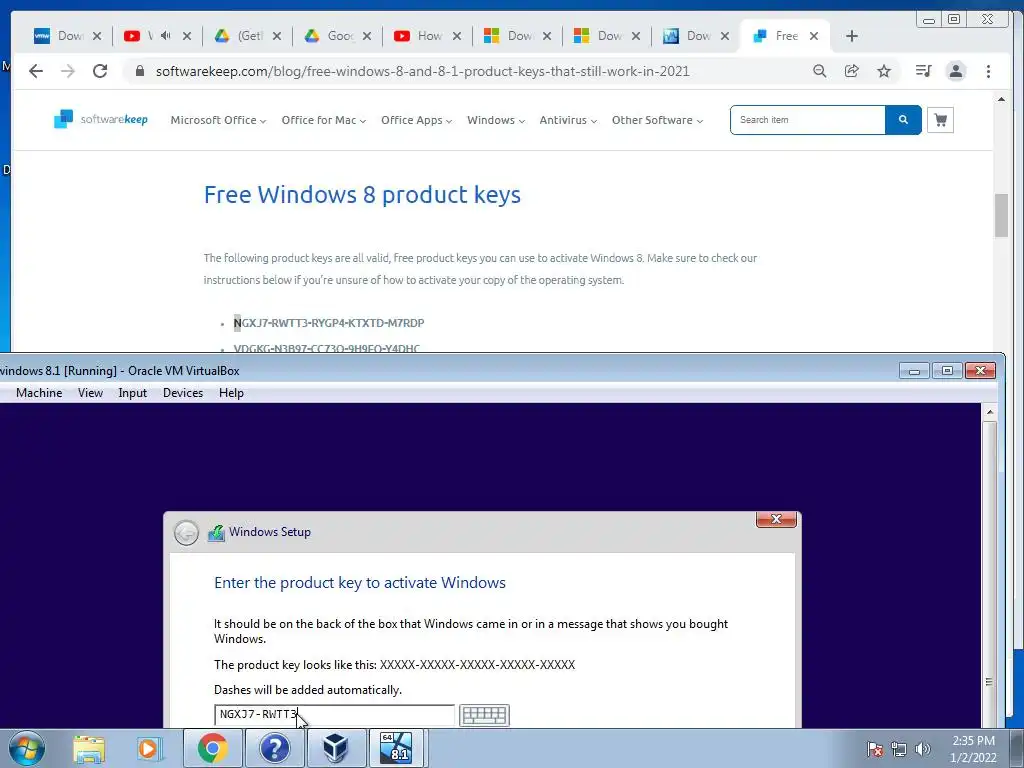Click the Free Windows 8 product keys heading
The width and height of the screenshot is (1024, 768).
362,195
